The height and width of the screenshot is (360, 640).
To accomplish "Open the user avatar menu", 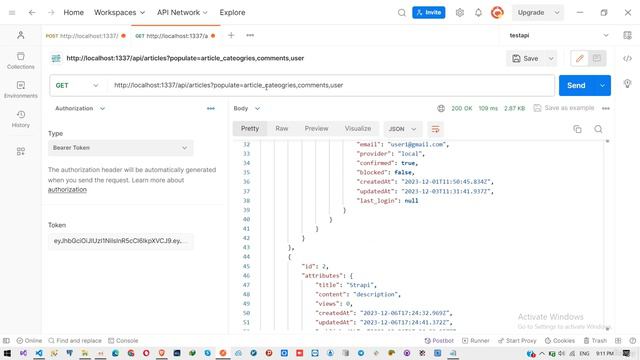I will point(497,13).
